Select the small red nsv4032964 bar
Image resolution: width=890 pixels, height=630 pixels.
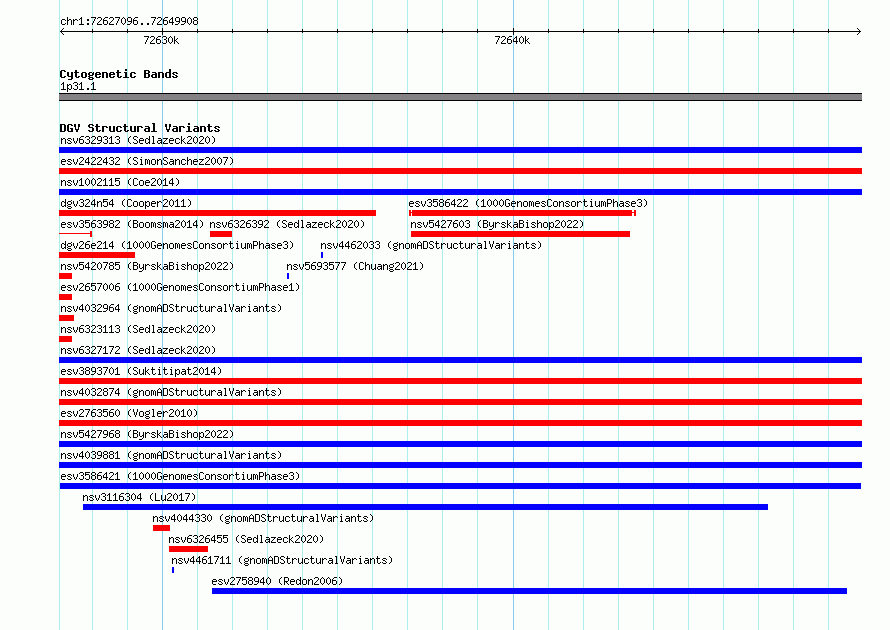[66, 318]
